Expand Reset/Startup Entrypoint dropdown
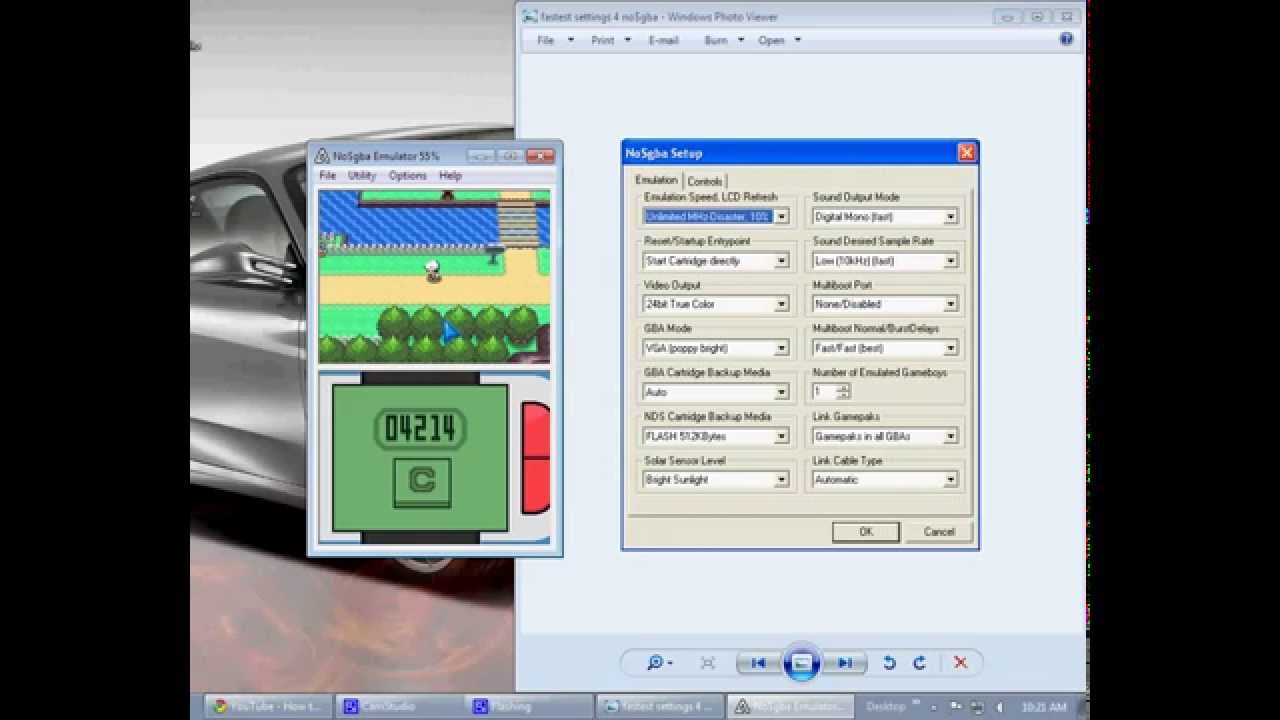This screenshot has width=1280, height=720. tap(781, 260)
